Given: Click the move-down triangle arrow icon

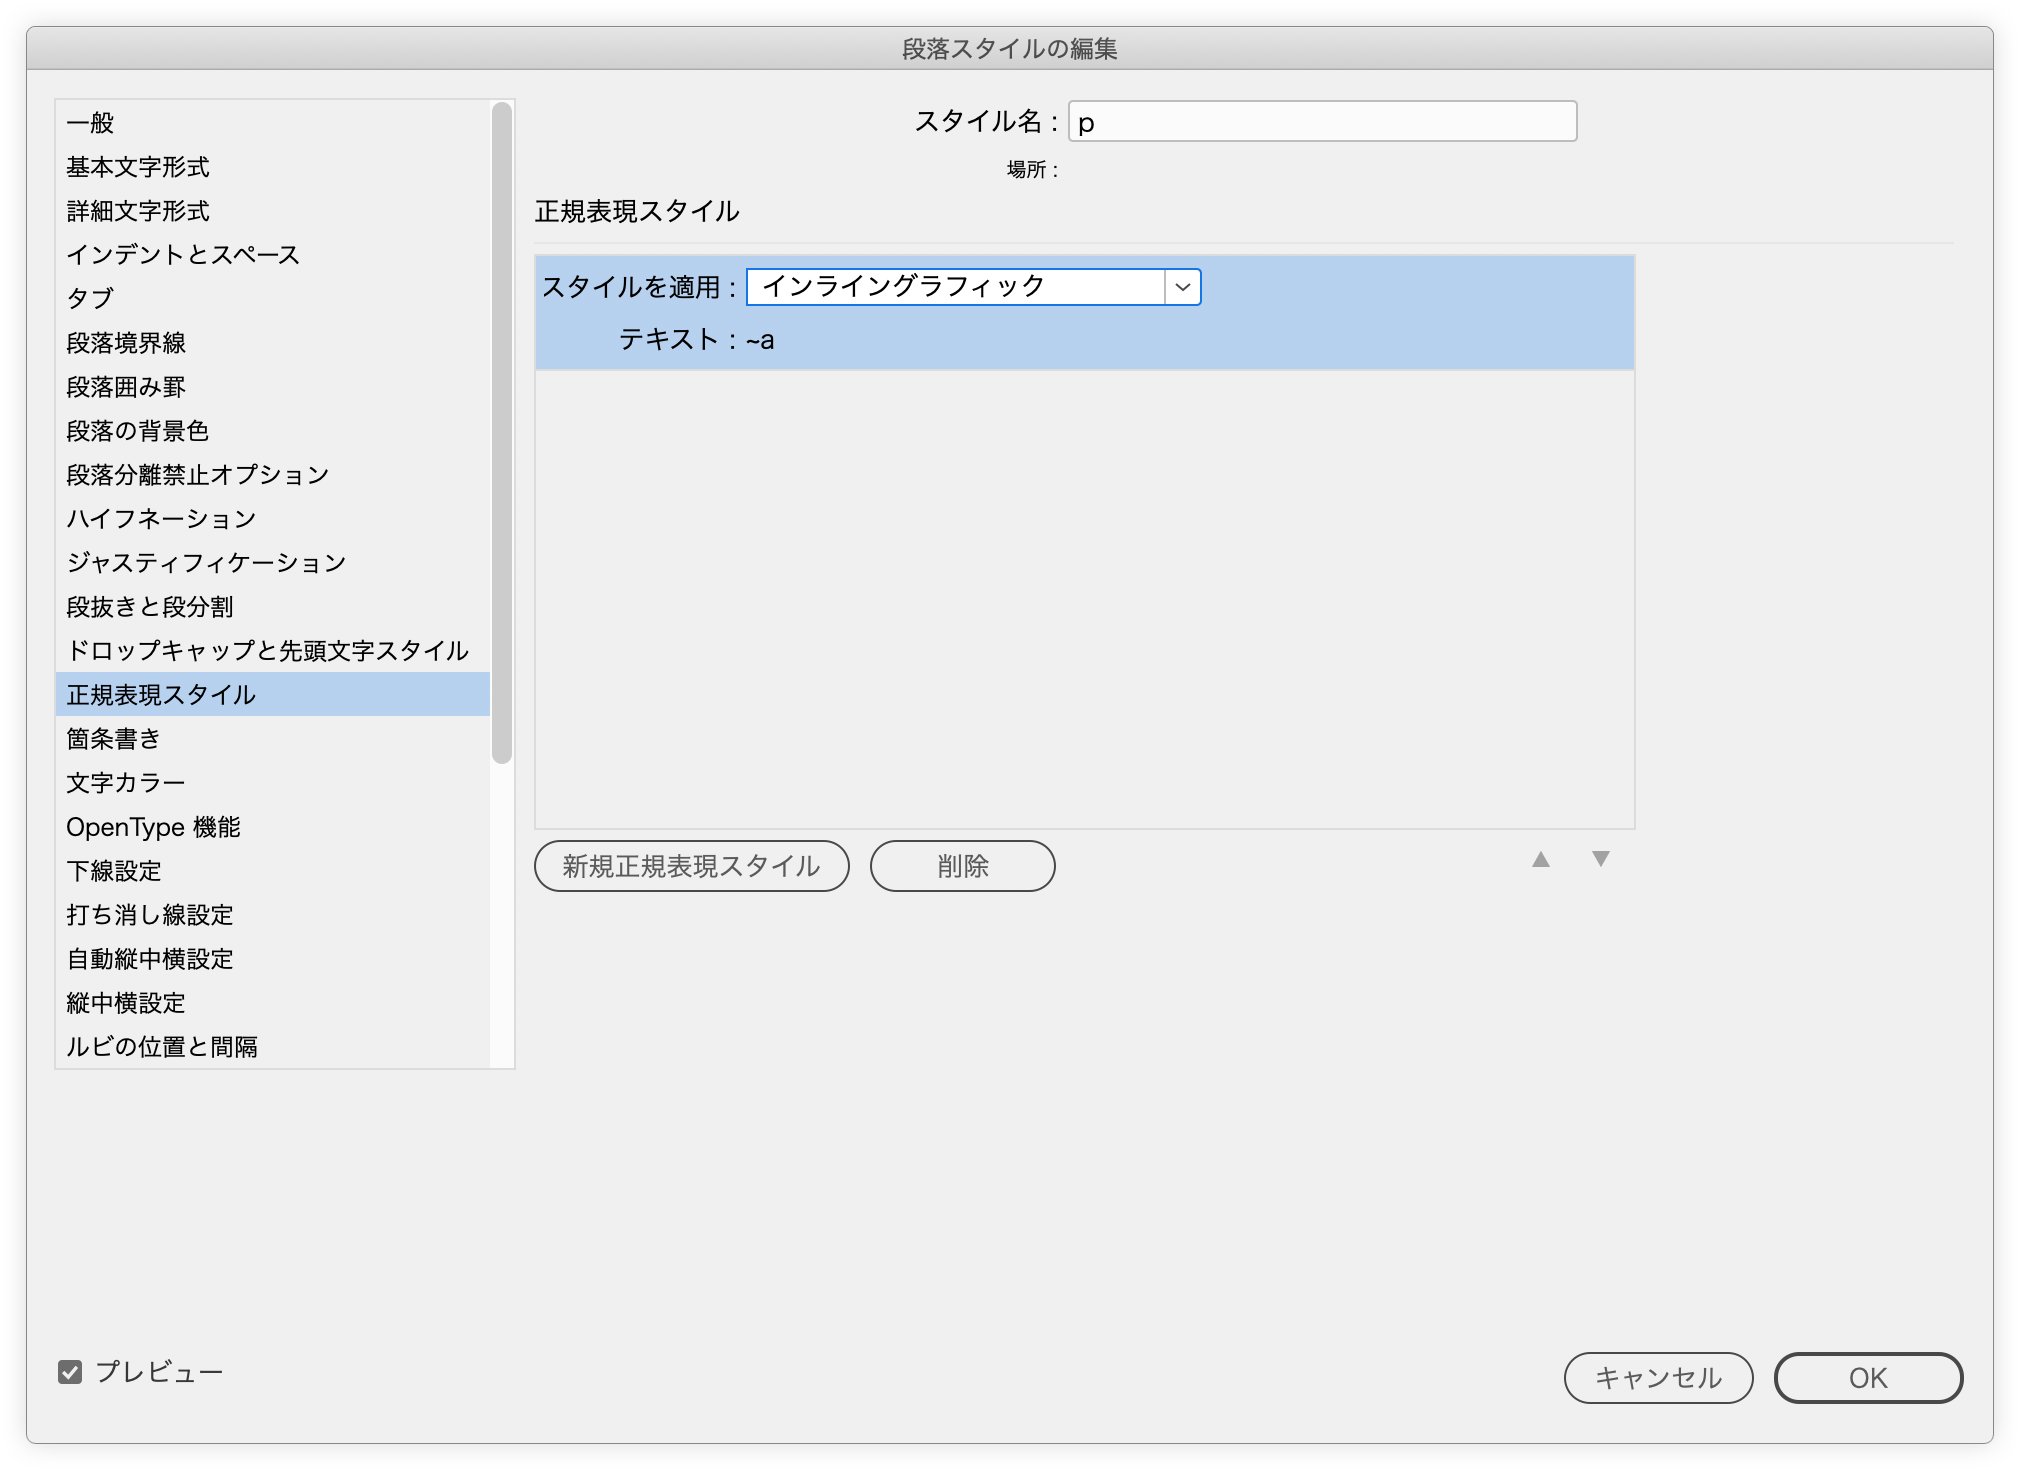Looking at the screenshot, I should coord(1600,860).
